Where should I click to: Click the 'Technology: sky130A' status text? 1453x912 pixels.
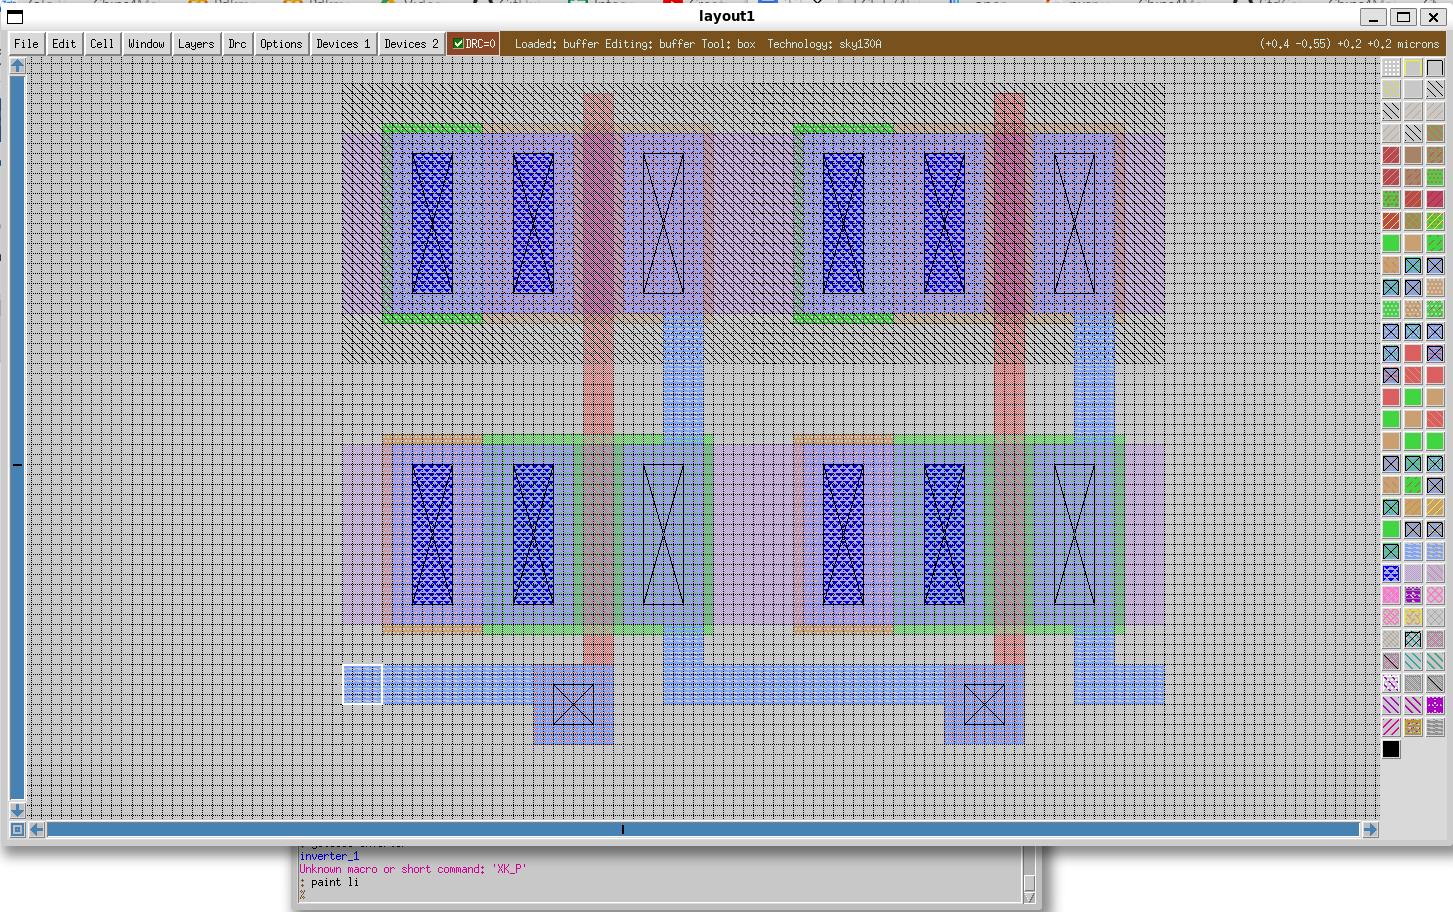pos(824,44)
